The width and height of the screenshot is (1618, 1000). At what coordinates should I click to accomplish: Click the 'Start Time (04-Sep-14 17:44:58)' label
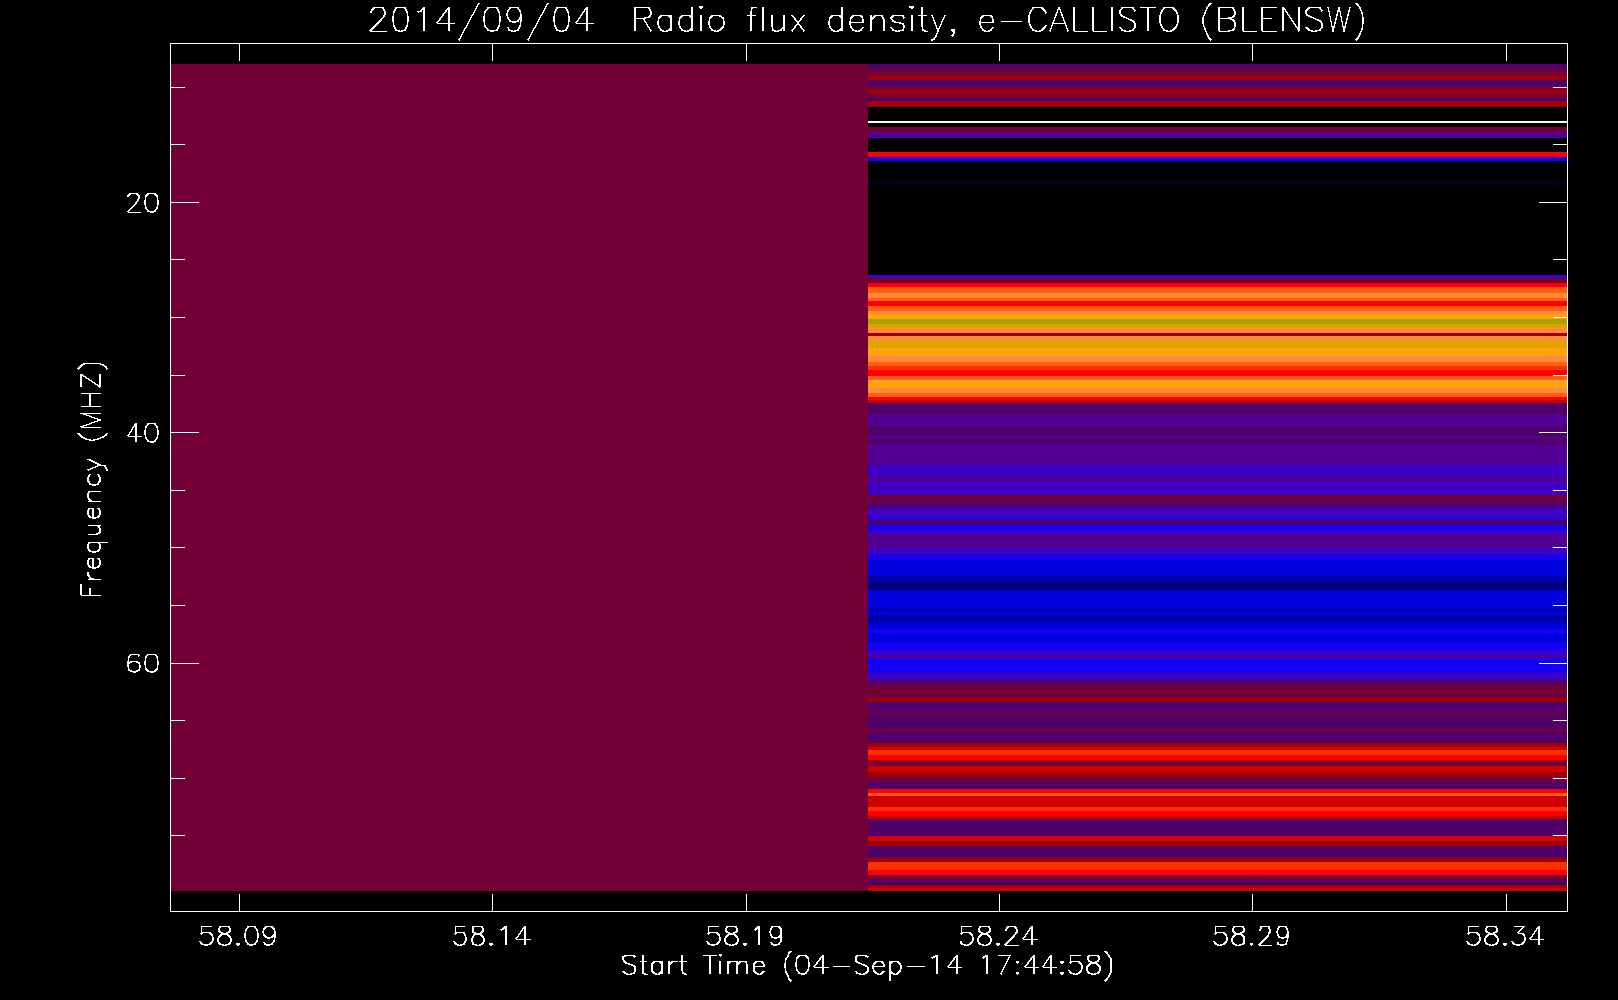tap(867, 966)
